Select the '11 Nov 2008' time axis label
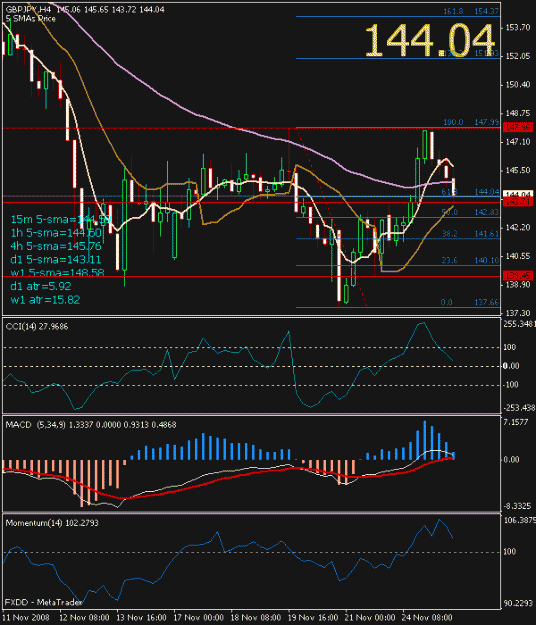The width and height of the screenshot is (536, 625). click(x=26, y=617)
